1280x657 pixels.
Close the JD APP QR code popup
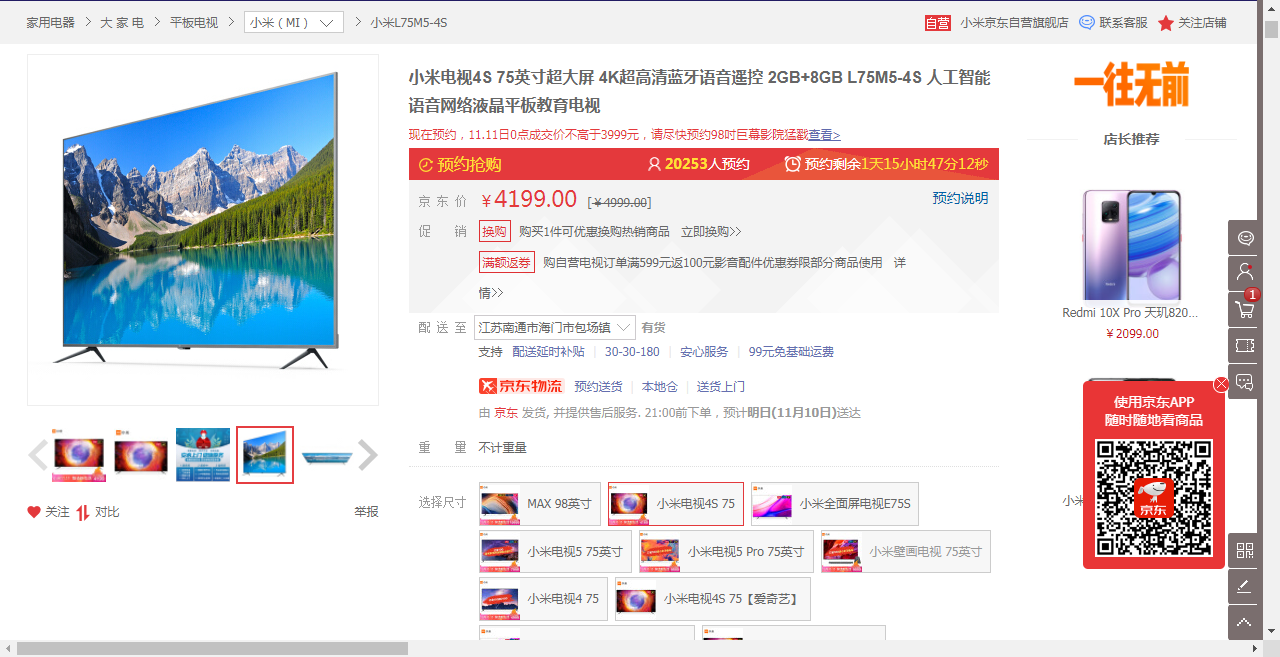coord(1221,384)
